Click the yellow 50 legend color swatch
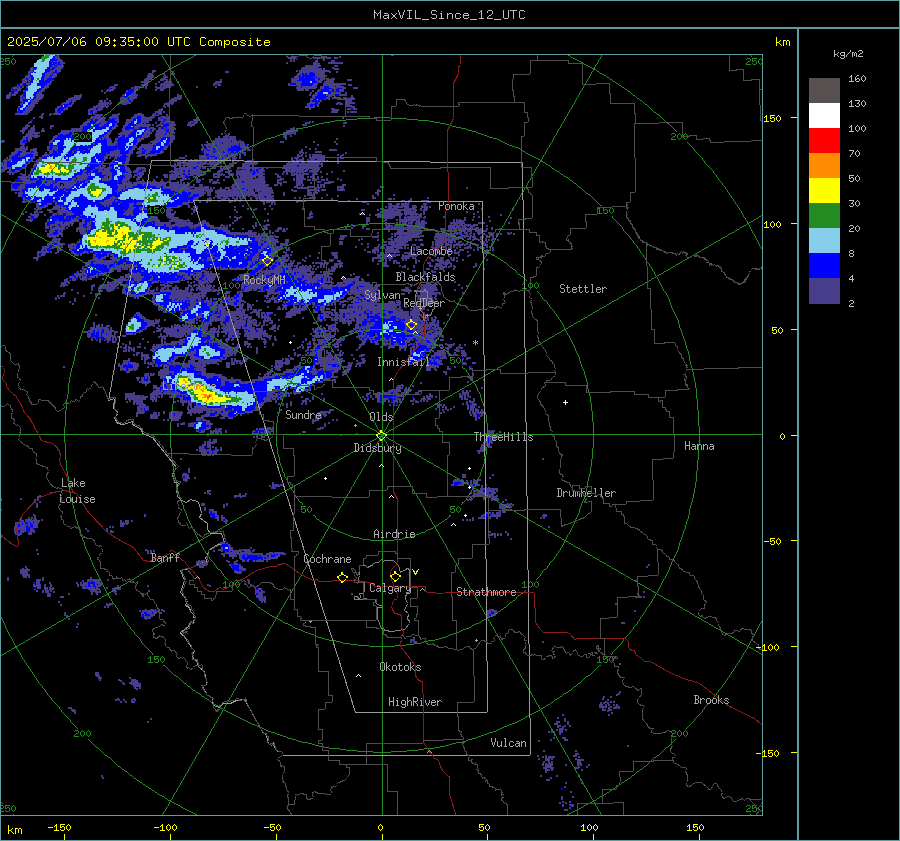This screenshot has height=841, width=900. (824, 191)
